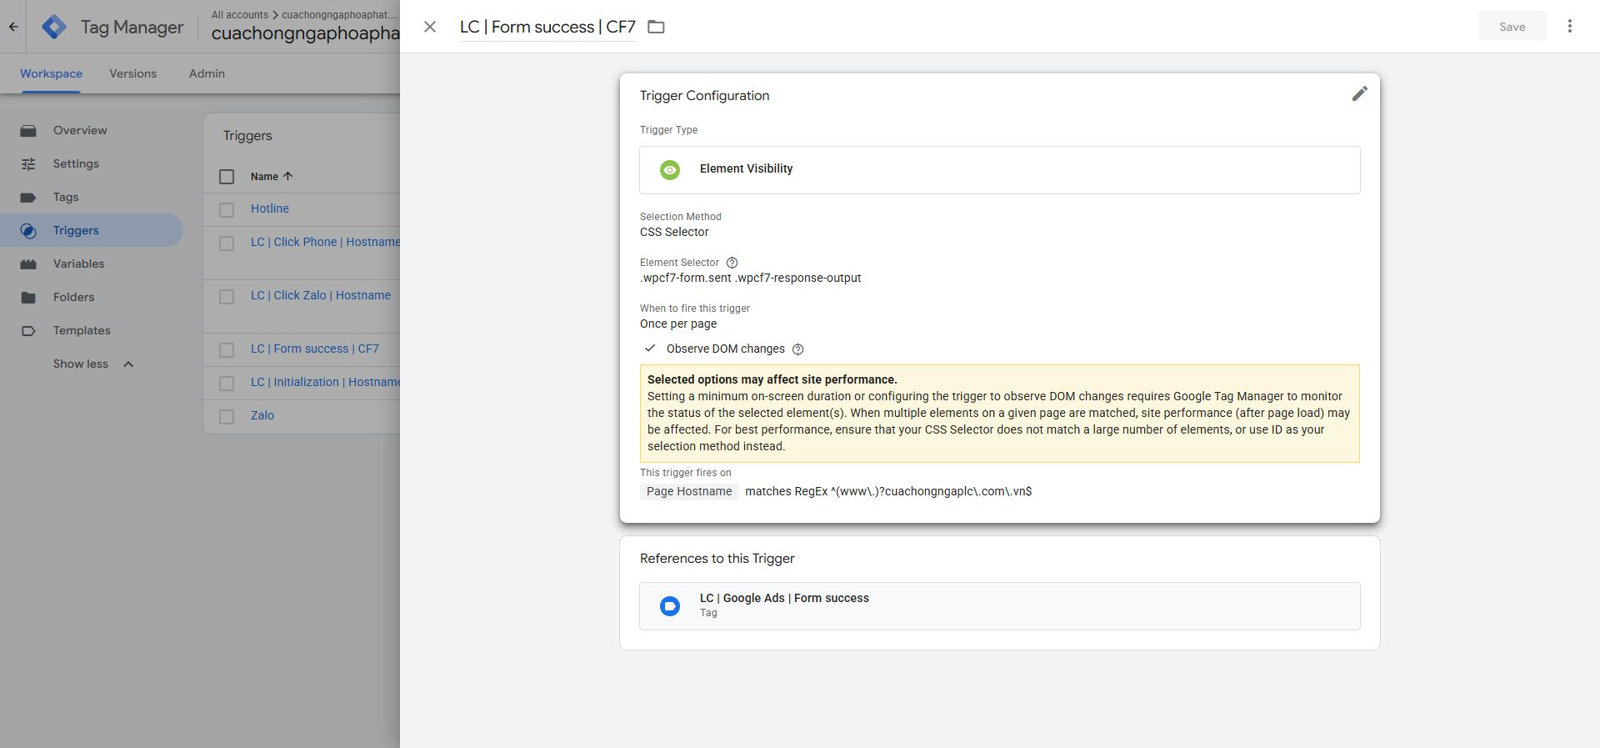Screen dimensions: 1600x748
Task: Switch to the Admin tab
Action: (x=207, y=74)
